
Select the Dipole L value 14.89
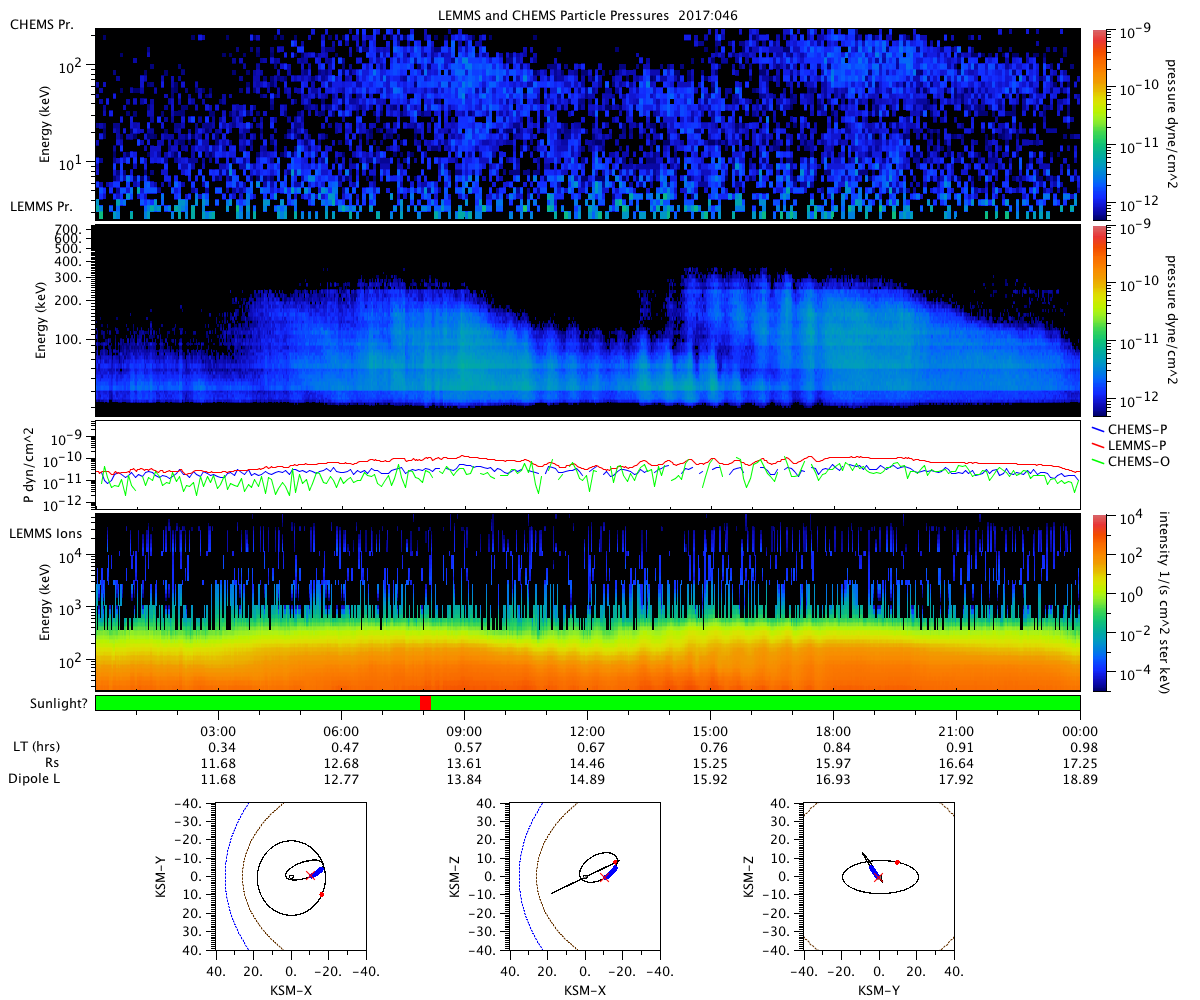tap(587, 779)
